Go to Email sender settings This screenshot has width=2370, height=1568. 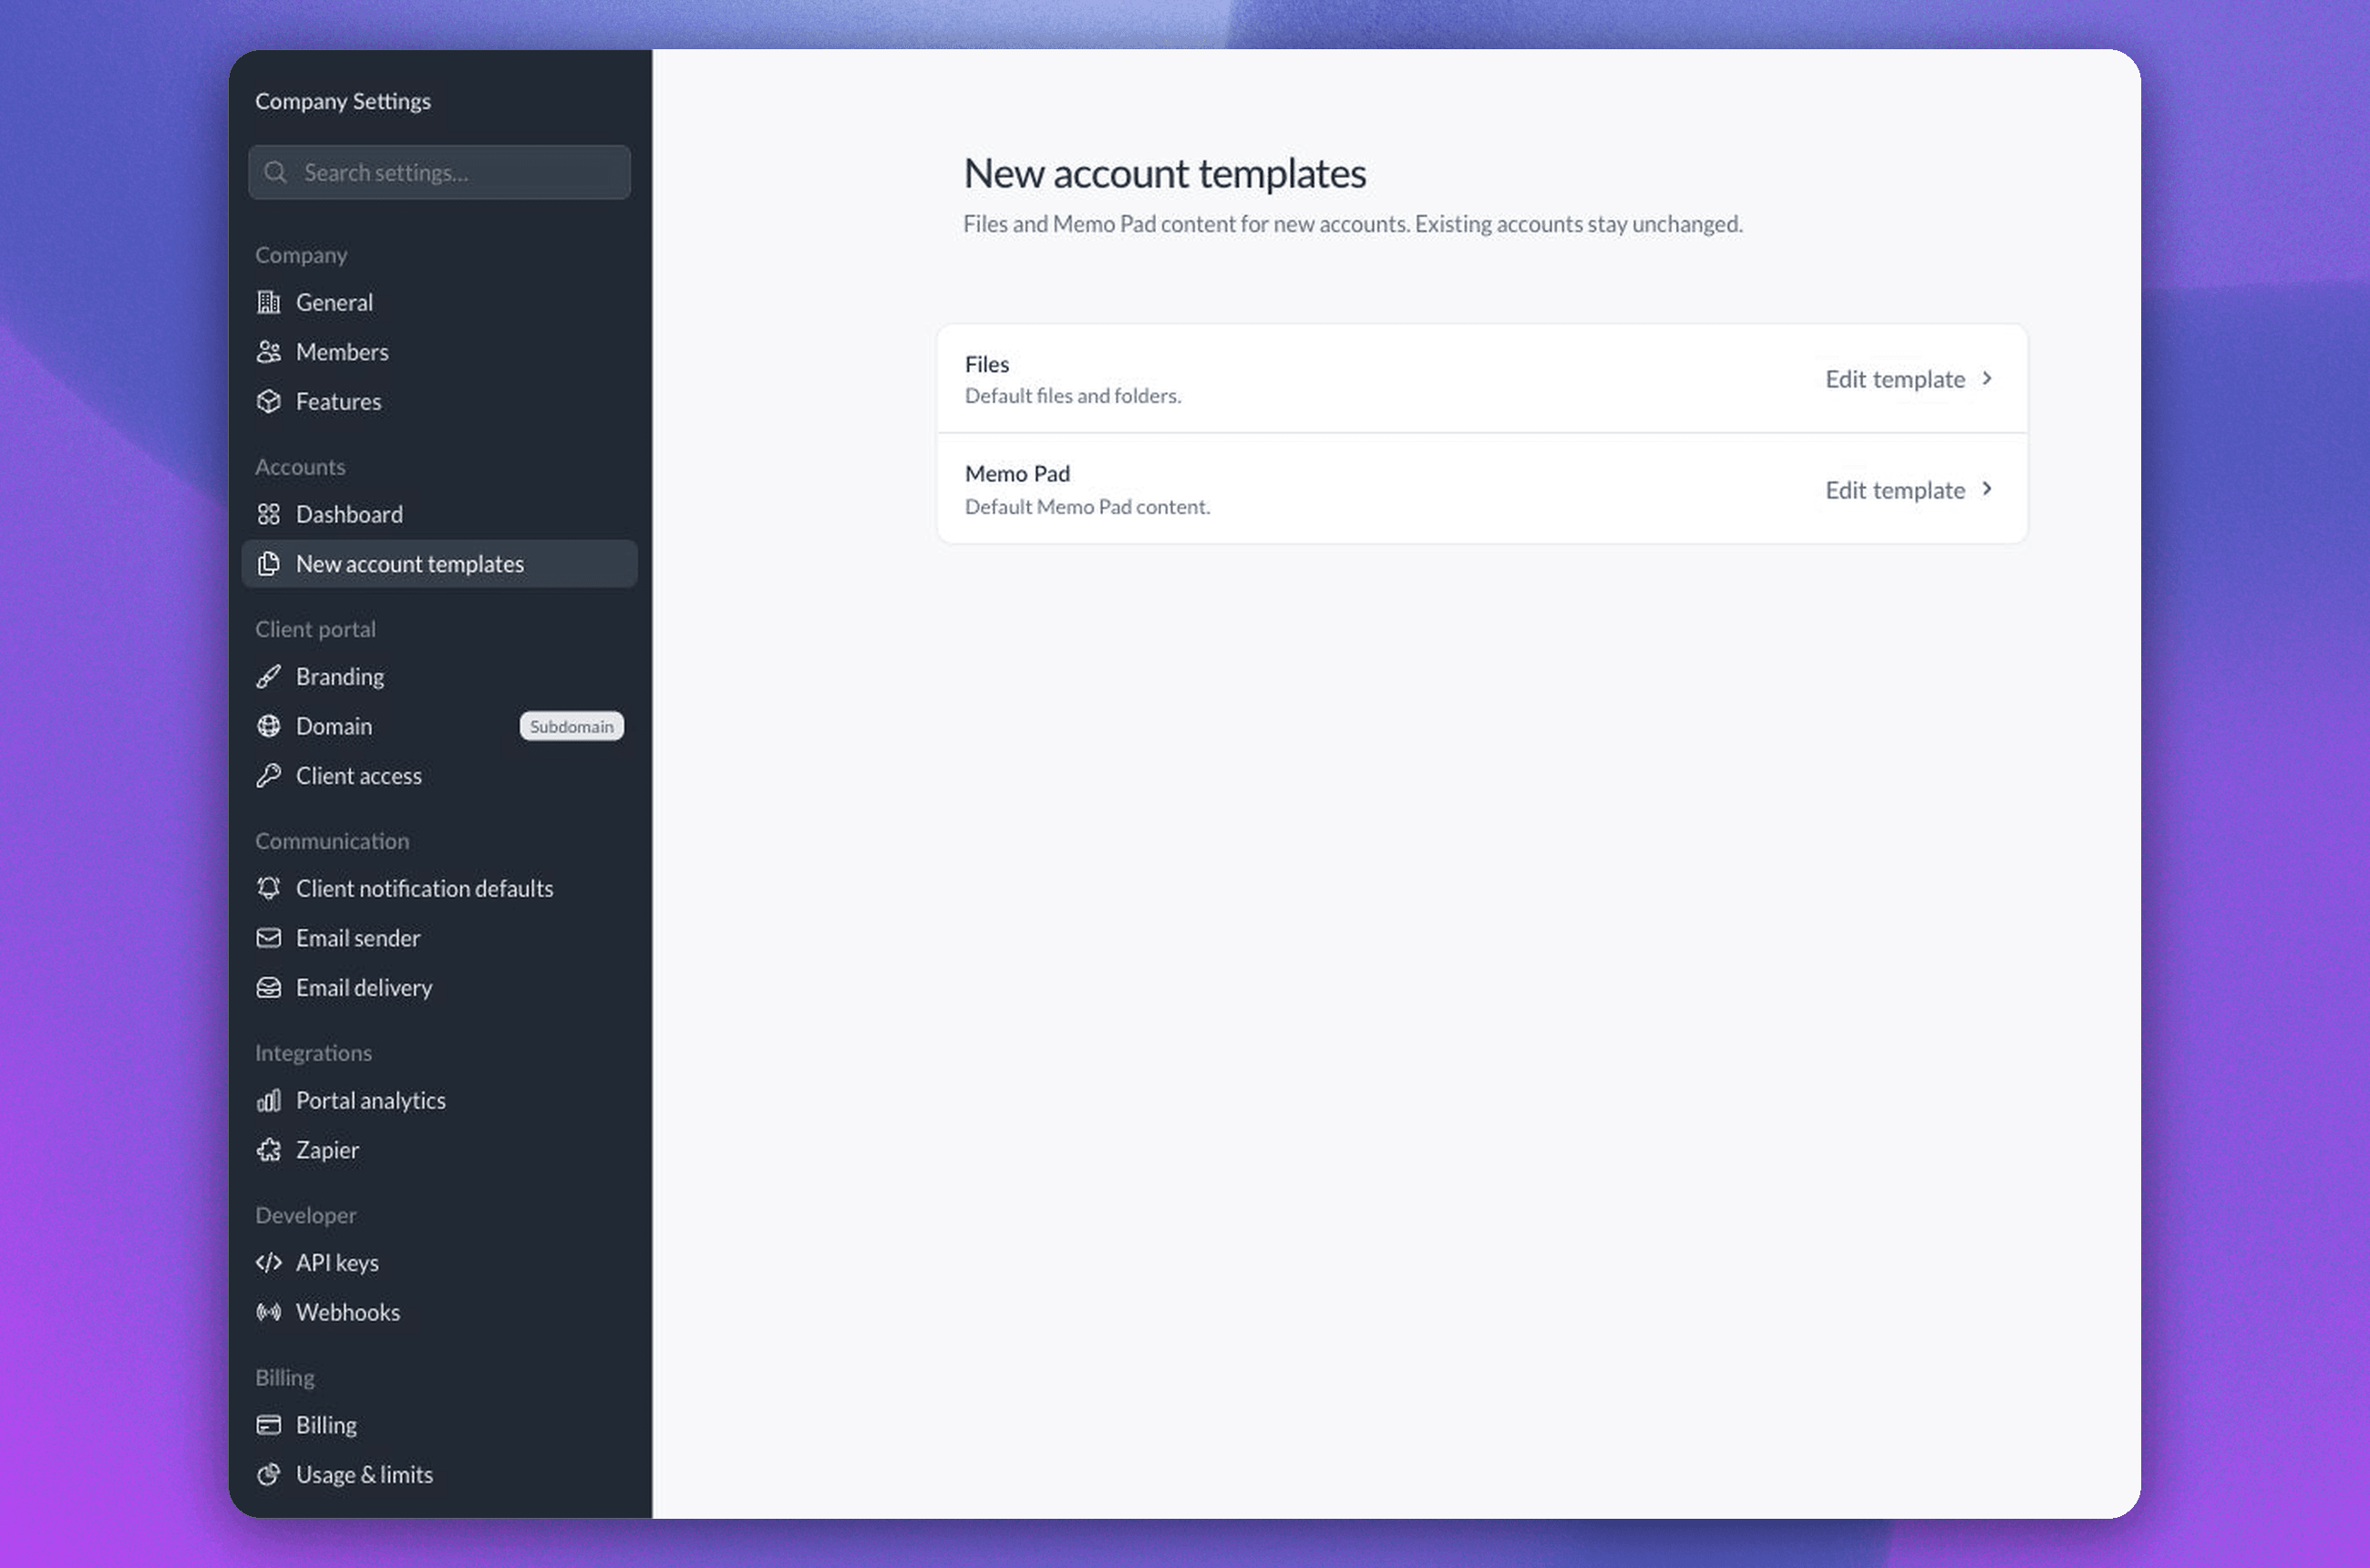point(439,938)
